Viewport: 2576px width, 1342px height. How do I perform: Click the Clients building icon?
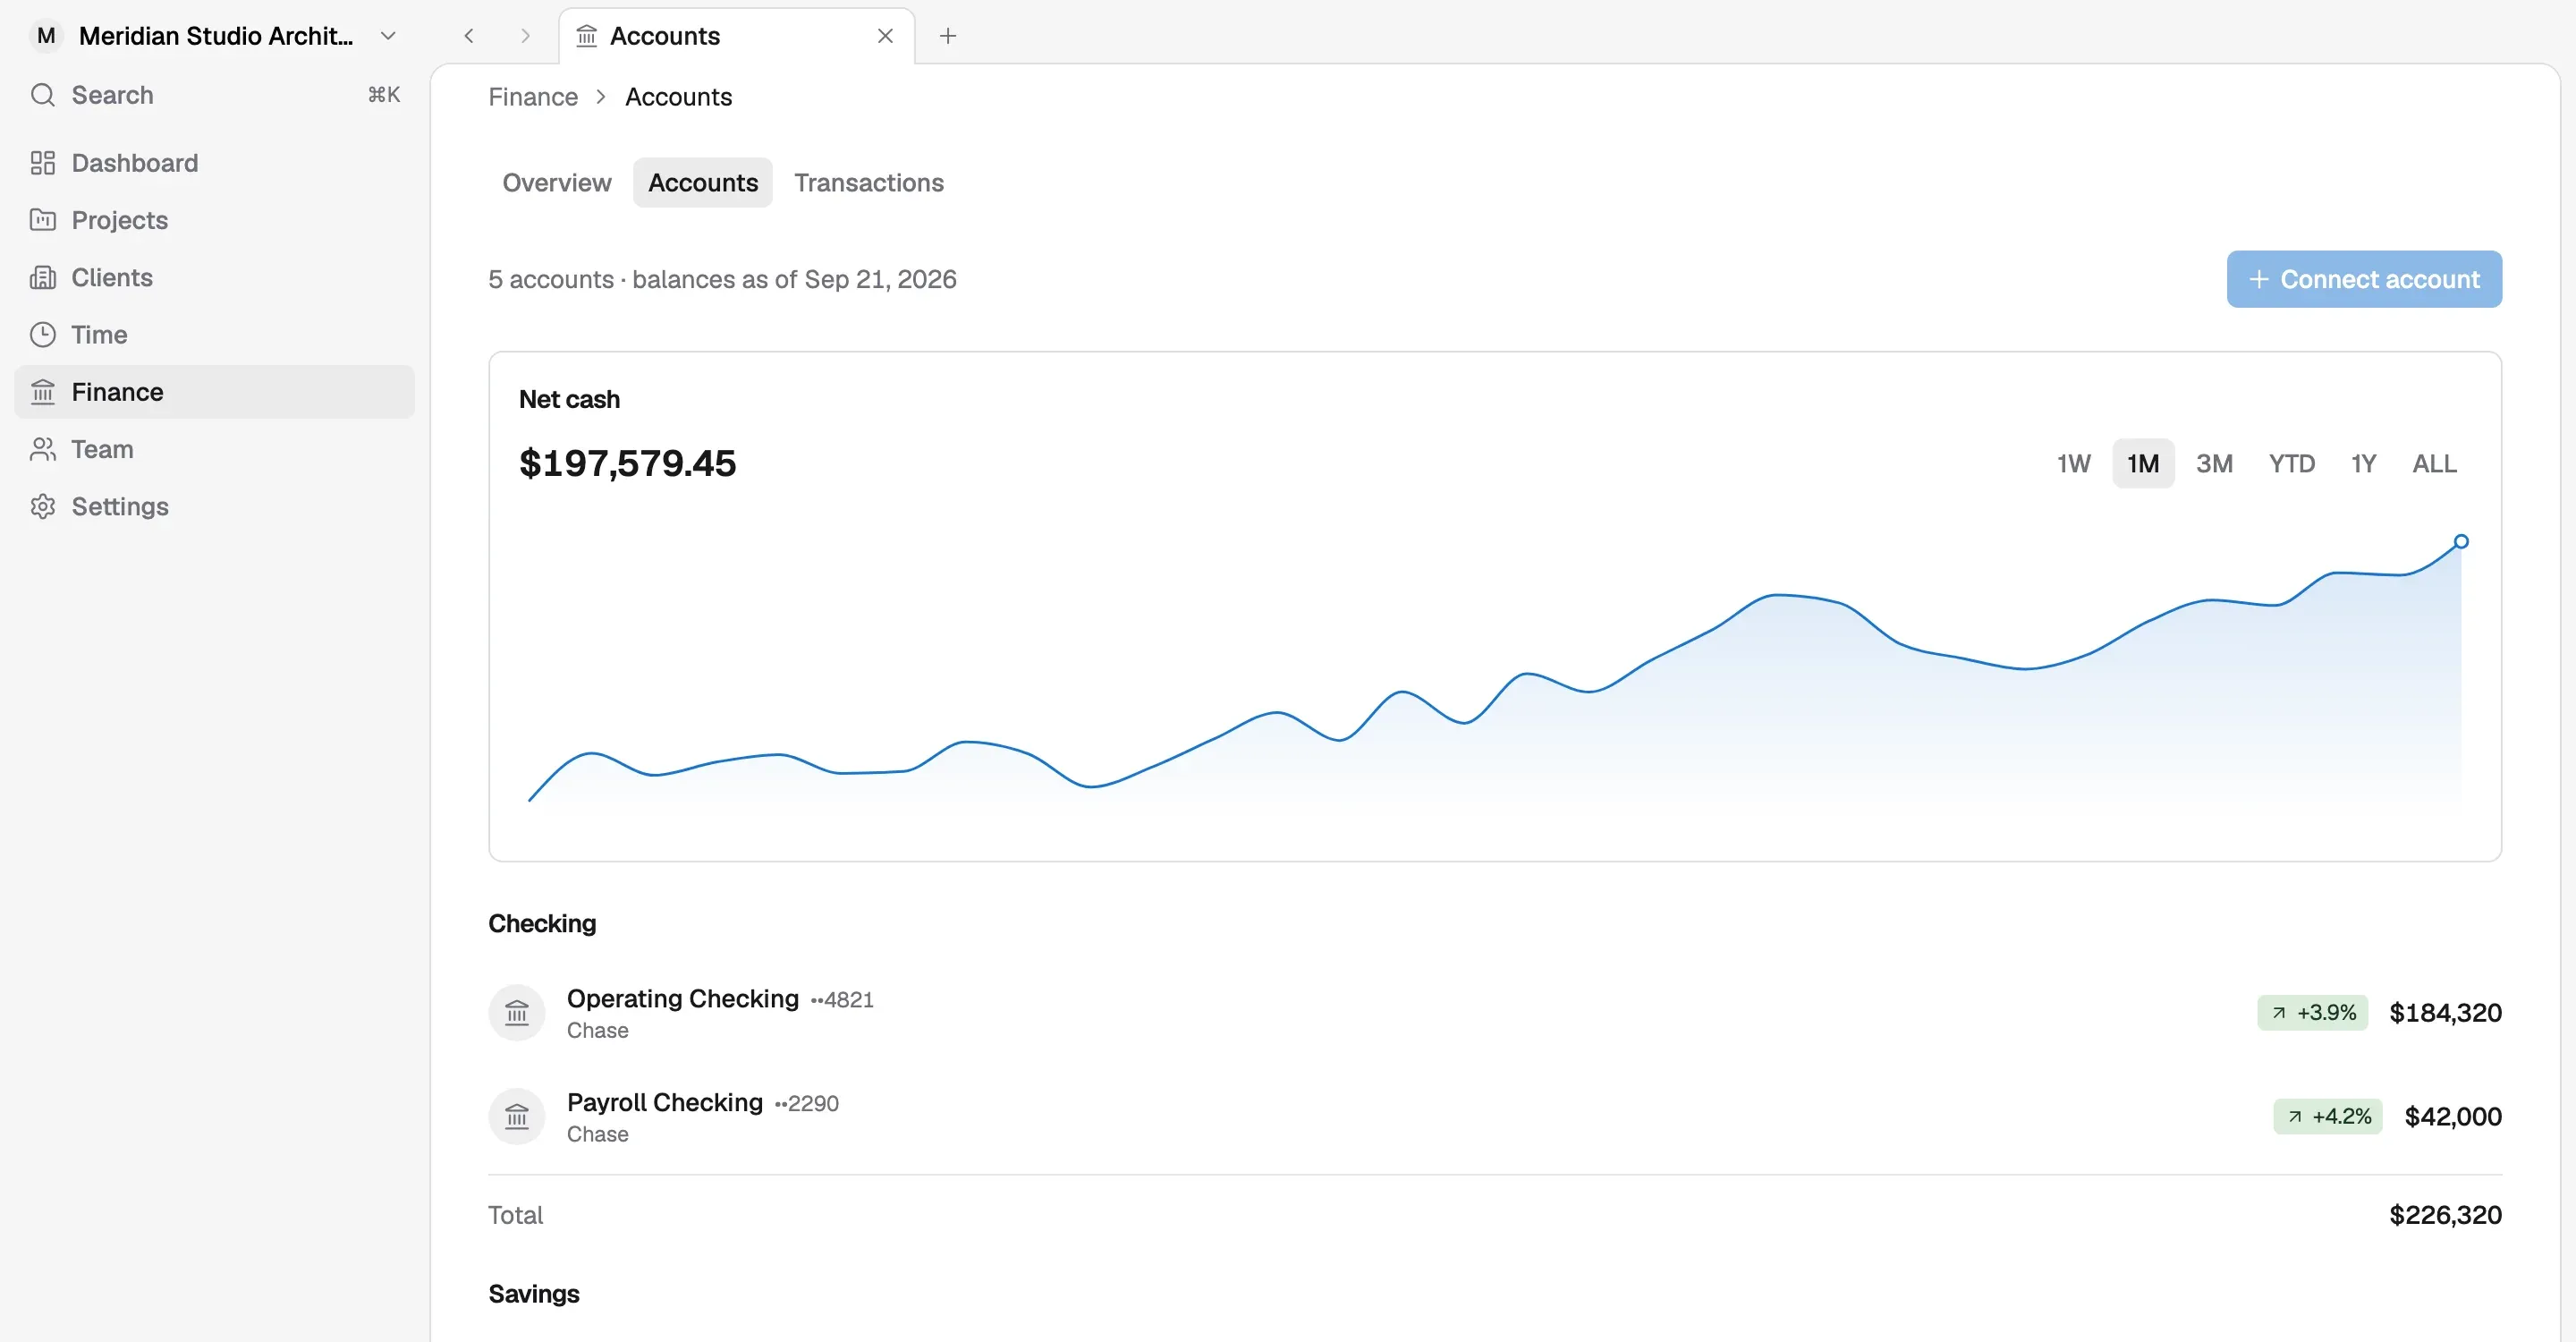[42, 277]
